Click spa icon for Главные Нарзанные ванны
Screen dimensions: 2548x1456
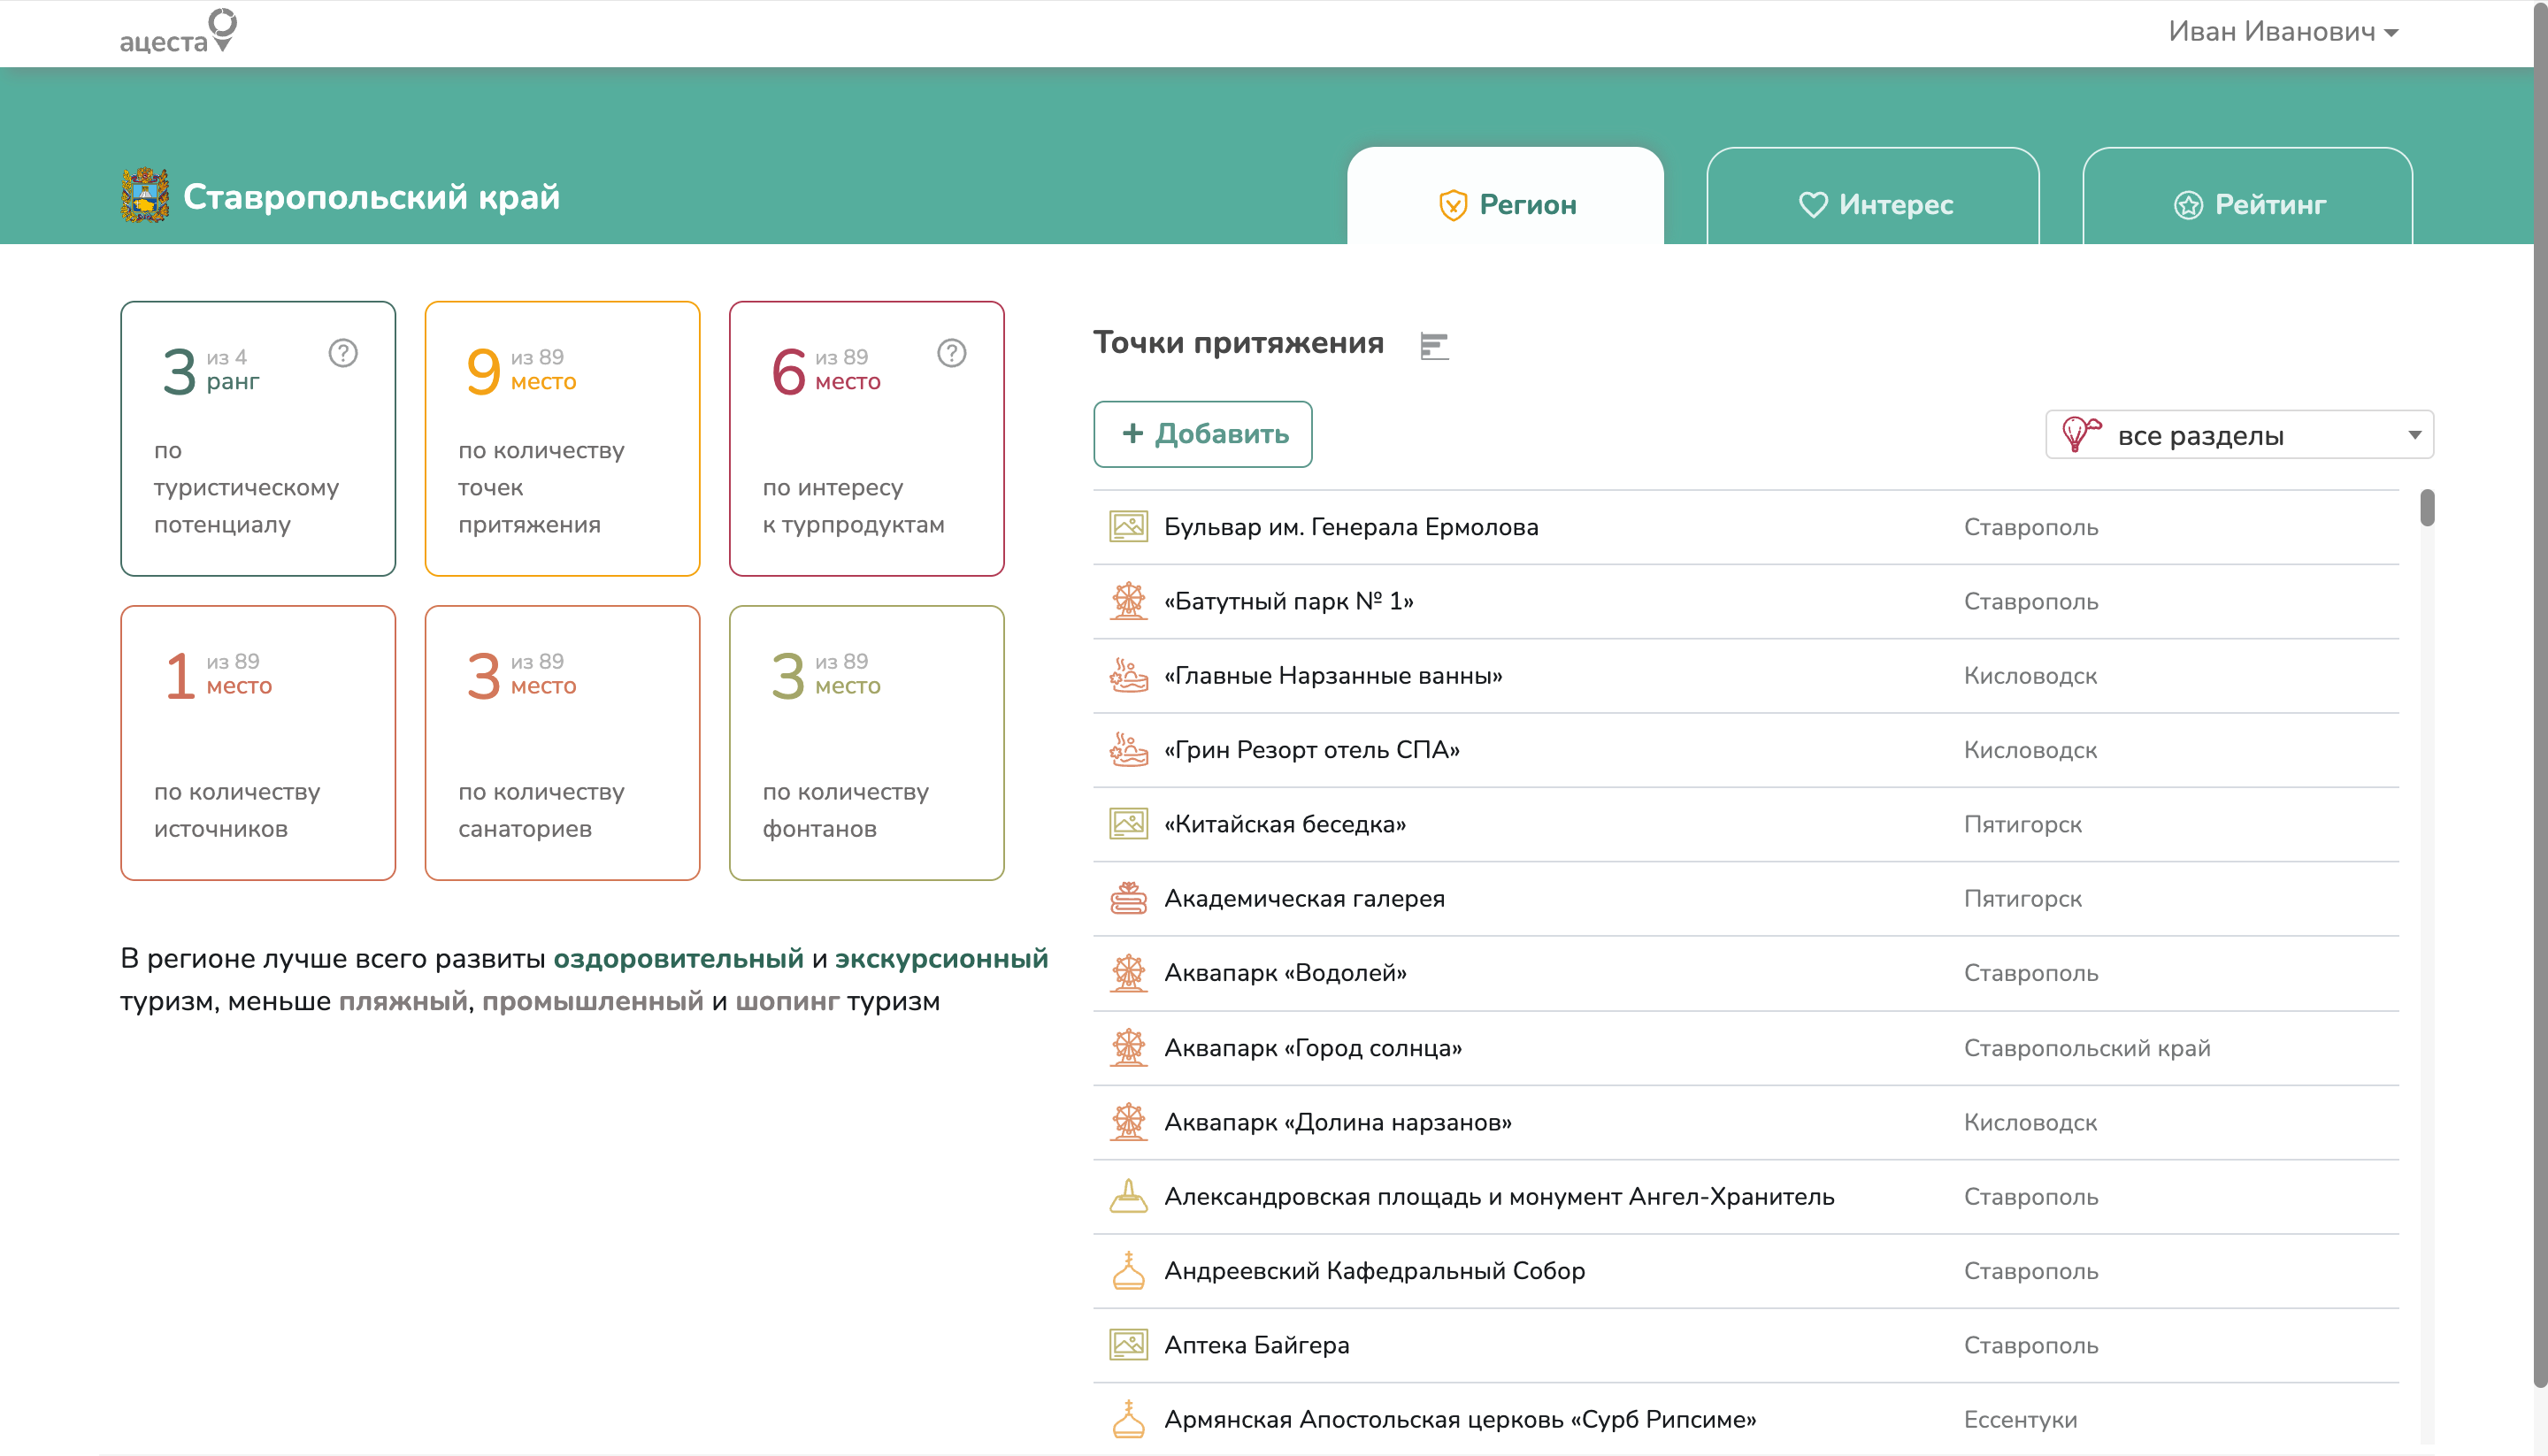point(1128,675)
